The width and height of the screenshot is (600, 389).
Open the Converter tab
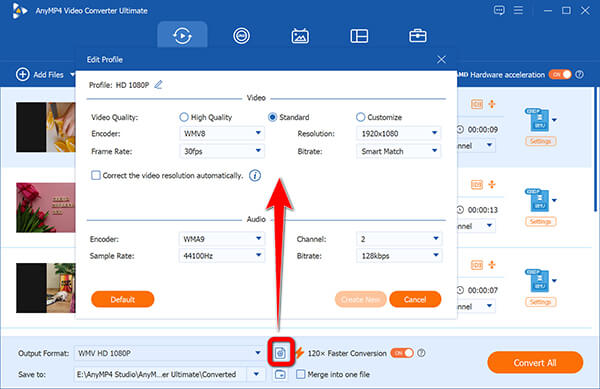pos(182,36)
